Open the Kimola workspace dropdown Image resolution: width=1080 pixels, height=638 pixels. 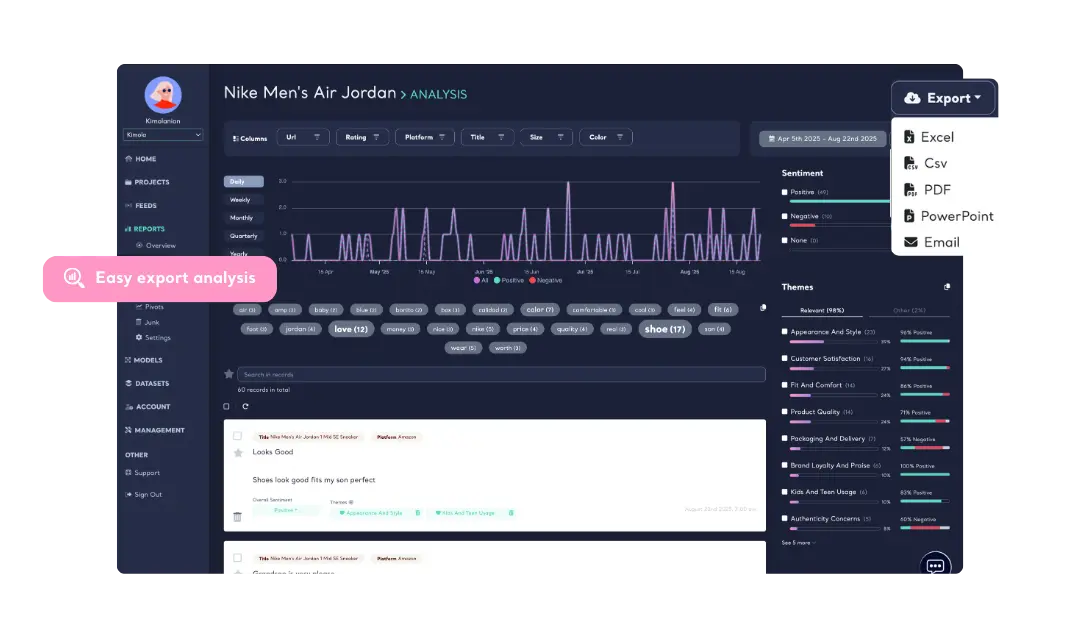163,135
